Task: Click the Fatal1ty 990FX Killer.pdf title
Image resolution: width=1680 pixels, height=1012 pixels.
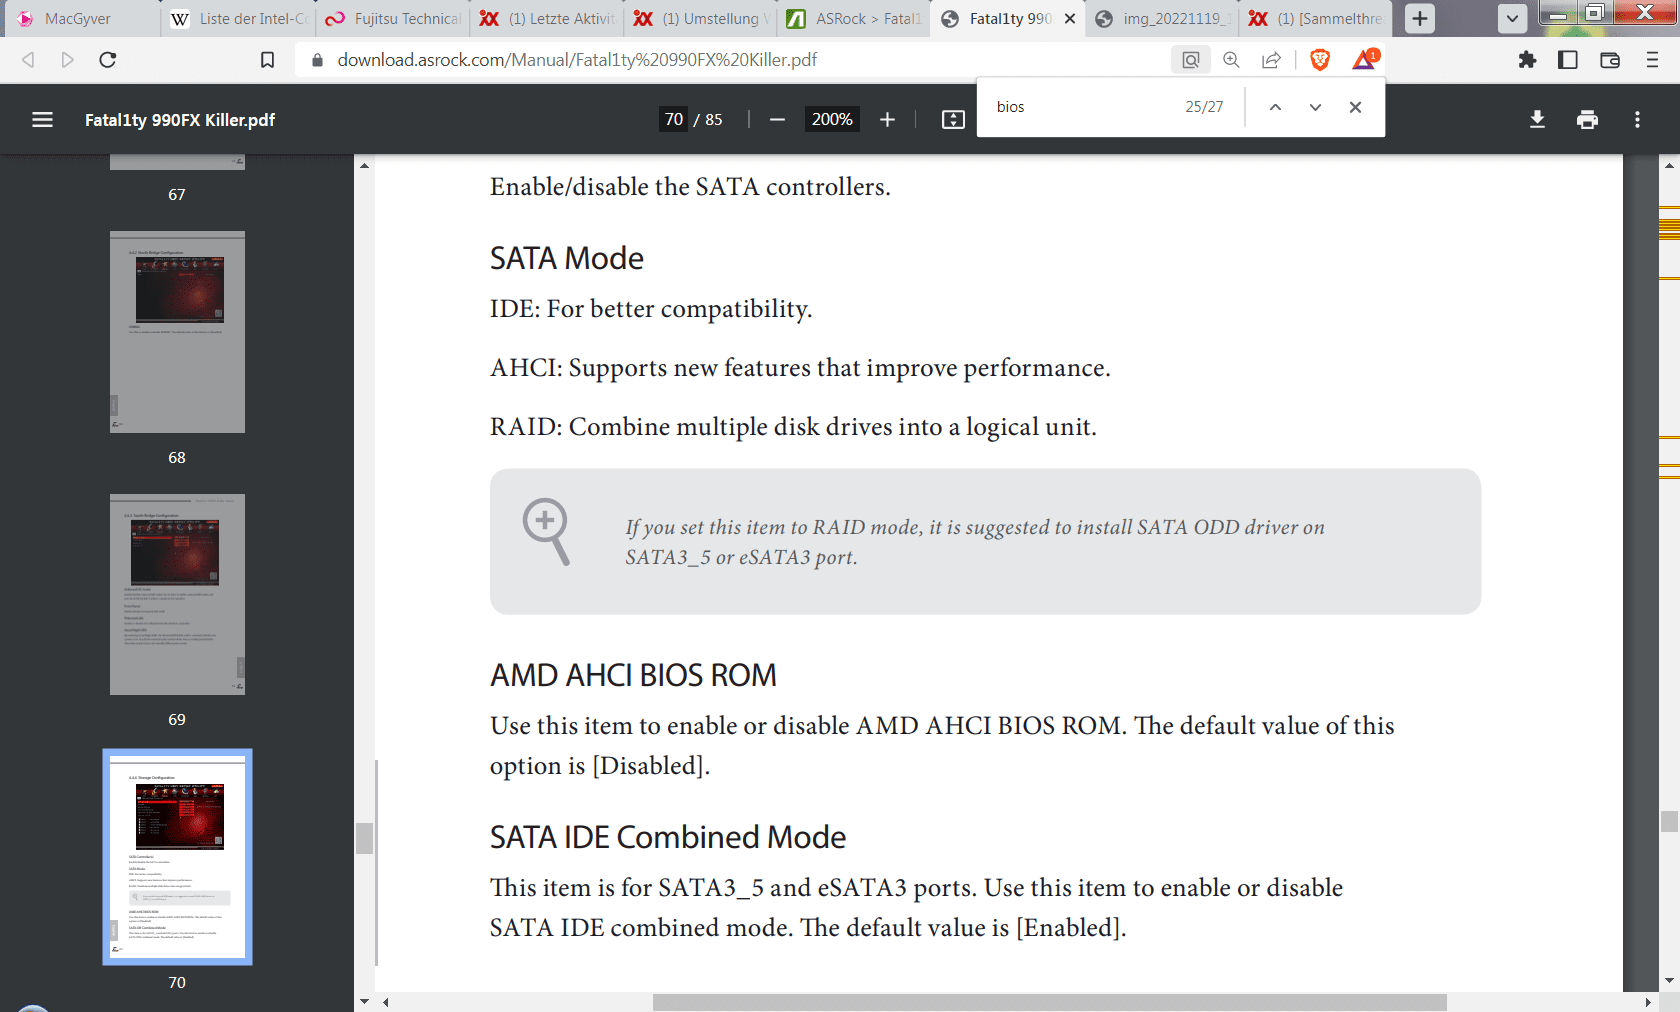Action: 180,120
